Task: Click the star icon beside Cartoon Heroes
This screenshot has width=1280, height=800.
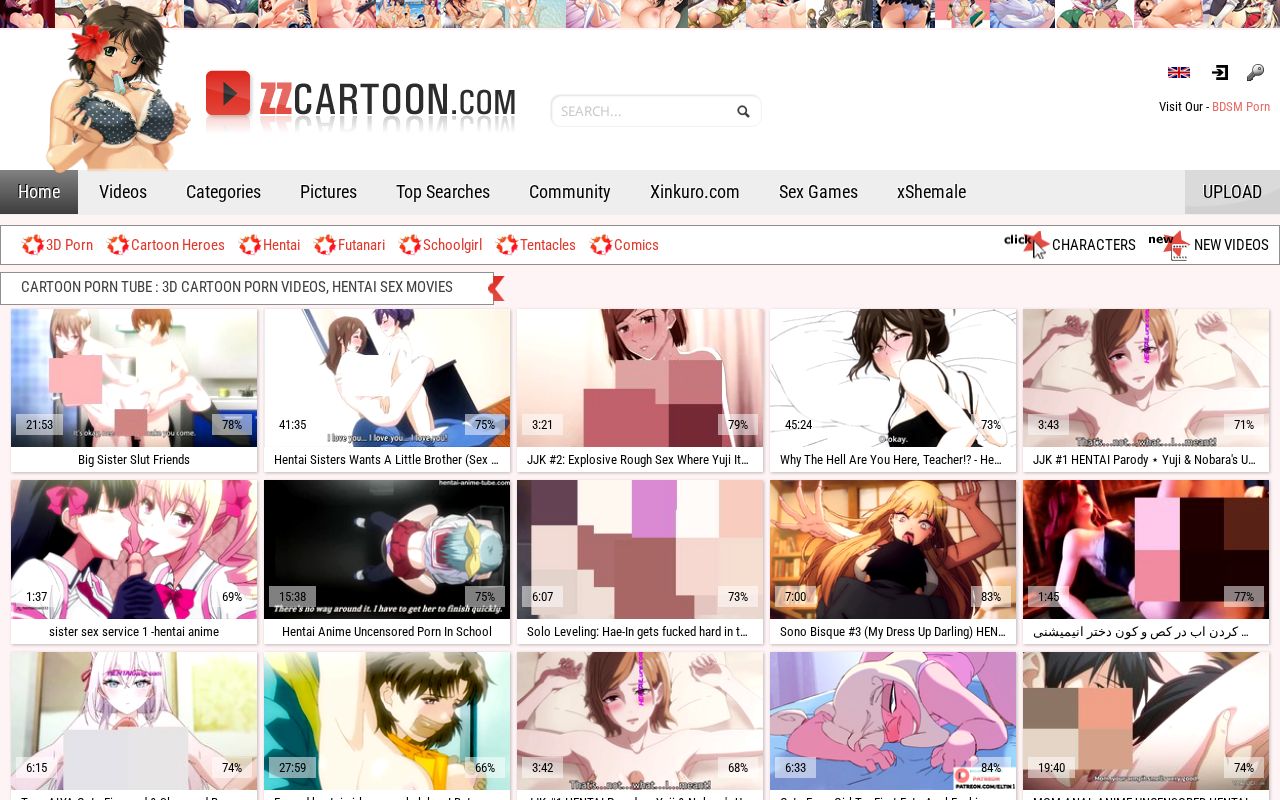Action: click(x=117, y=245)
